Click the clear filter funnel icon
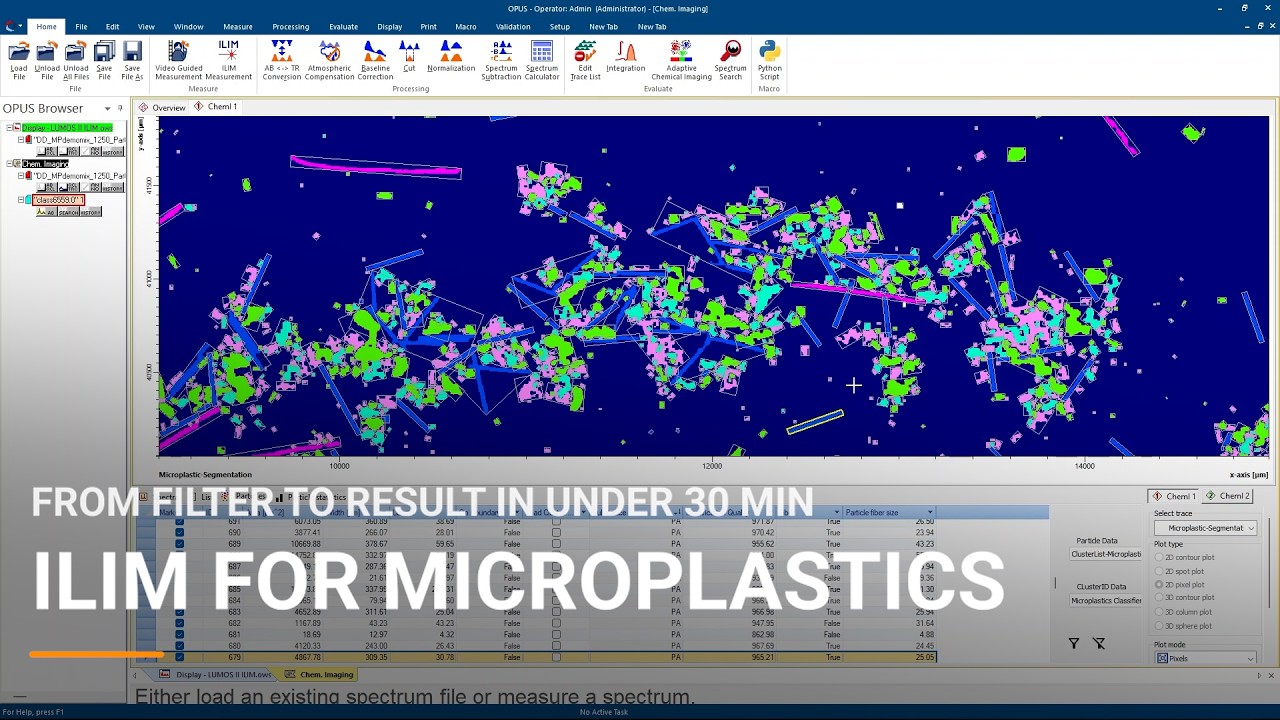 (x=1099, y=643)
